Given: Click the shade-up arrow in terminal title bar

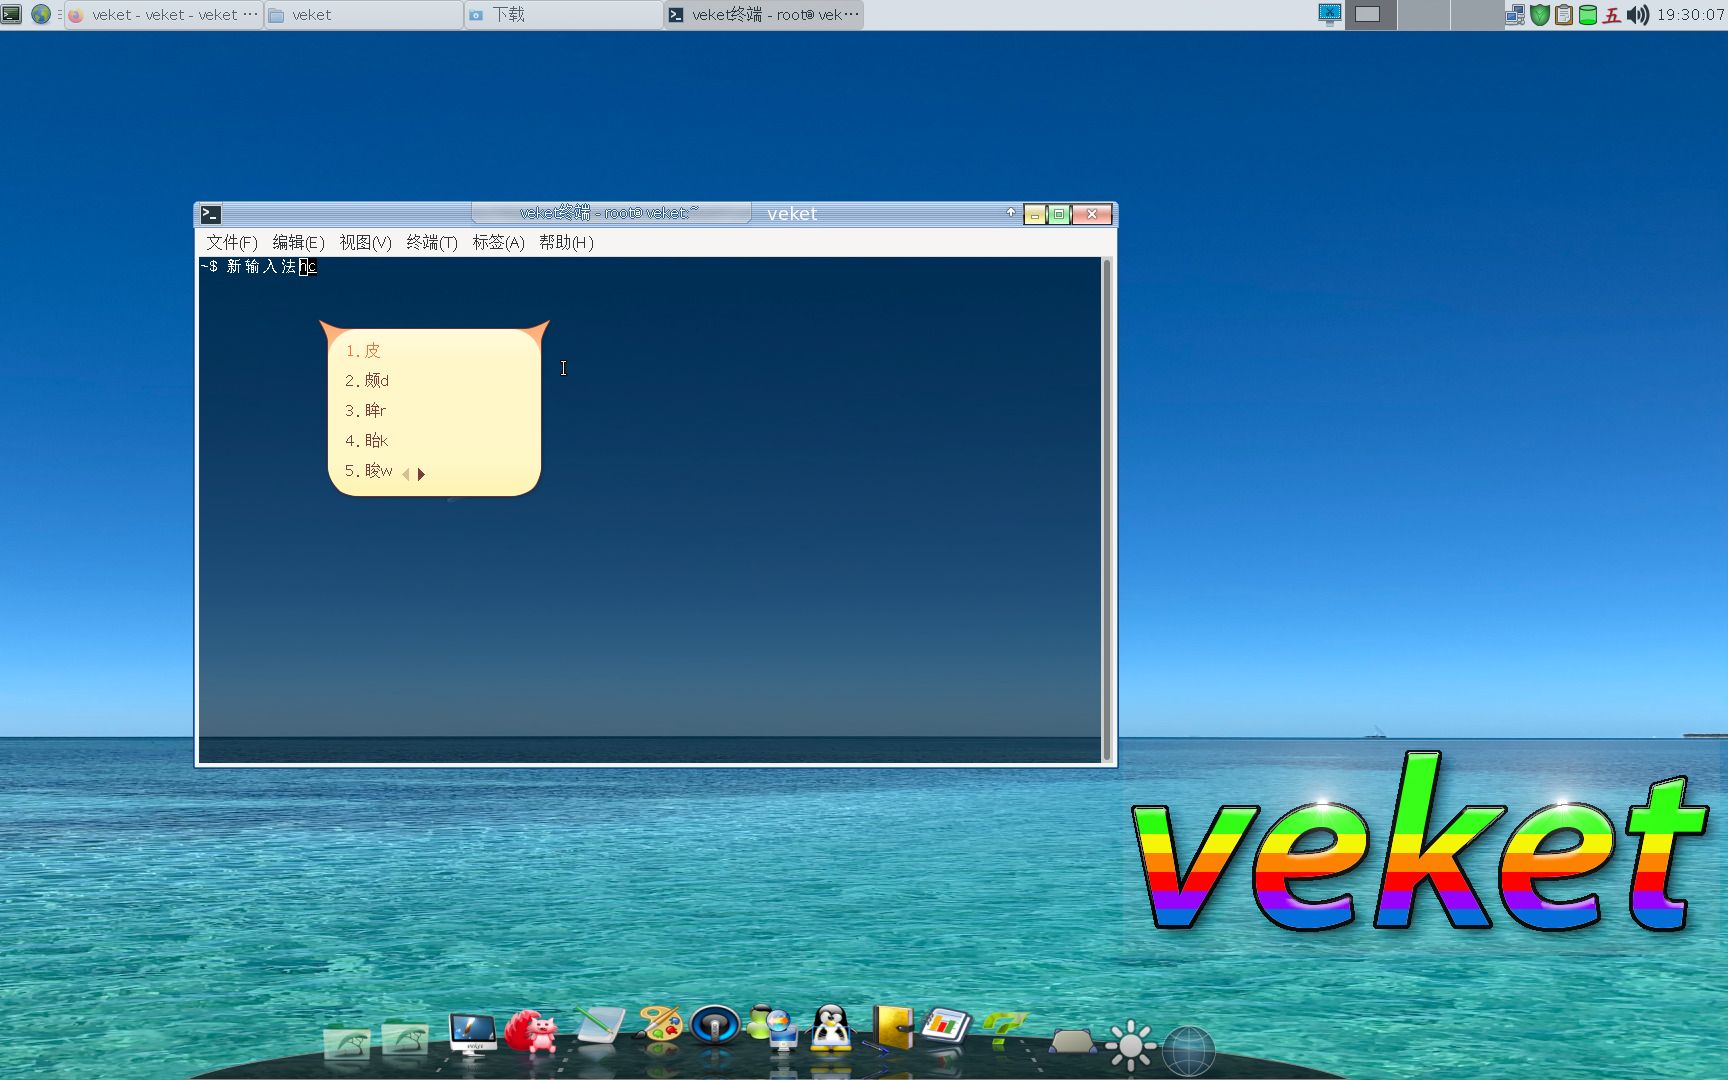Looking at the screenshot, I should pyautogui.click(x=1011, y=213).
